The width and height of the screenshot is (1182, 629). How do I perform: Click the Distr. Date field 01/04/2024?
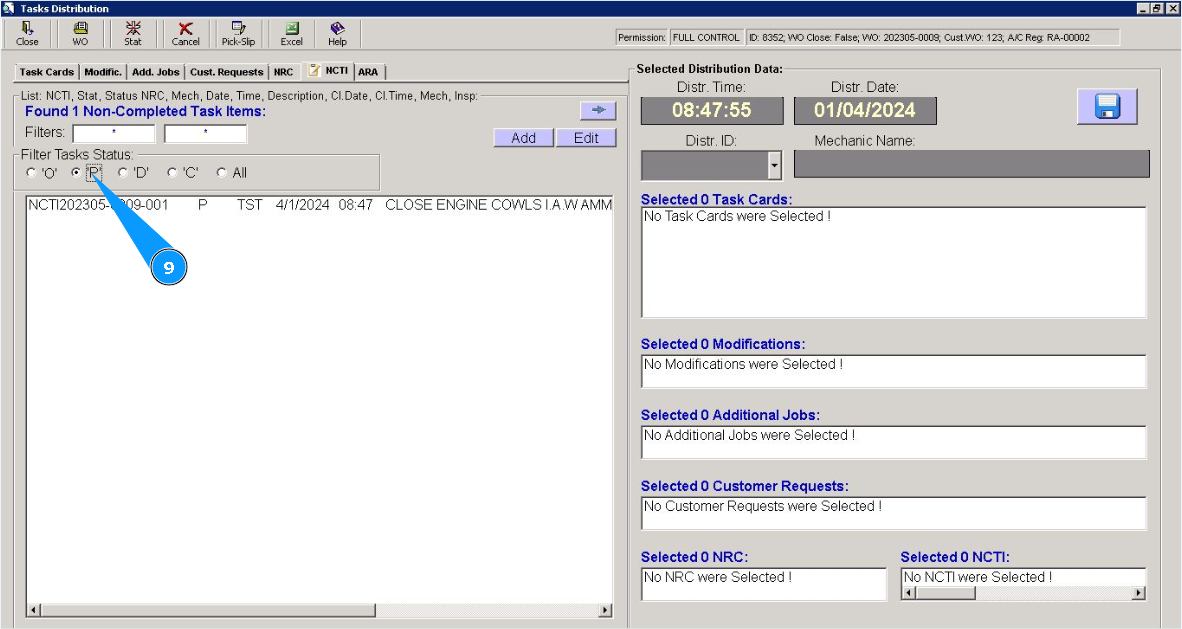tap(865, 110)
